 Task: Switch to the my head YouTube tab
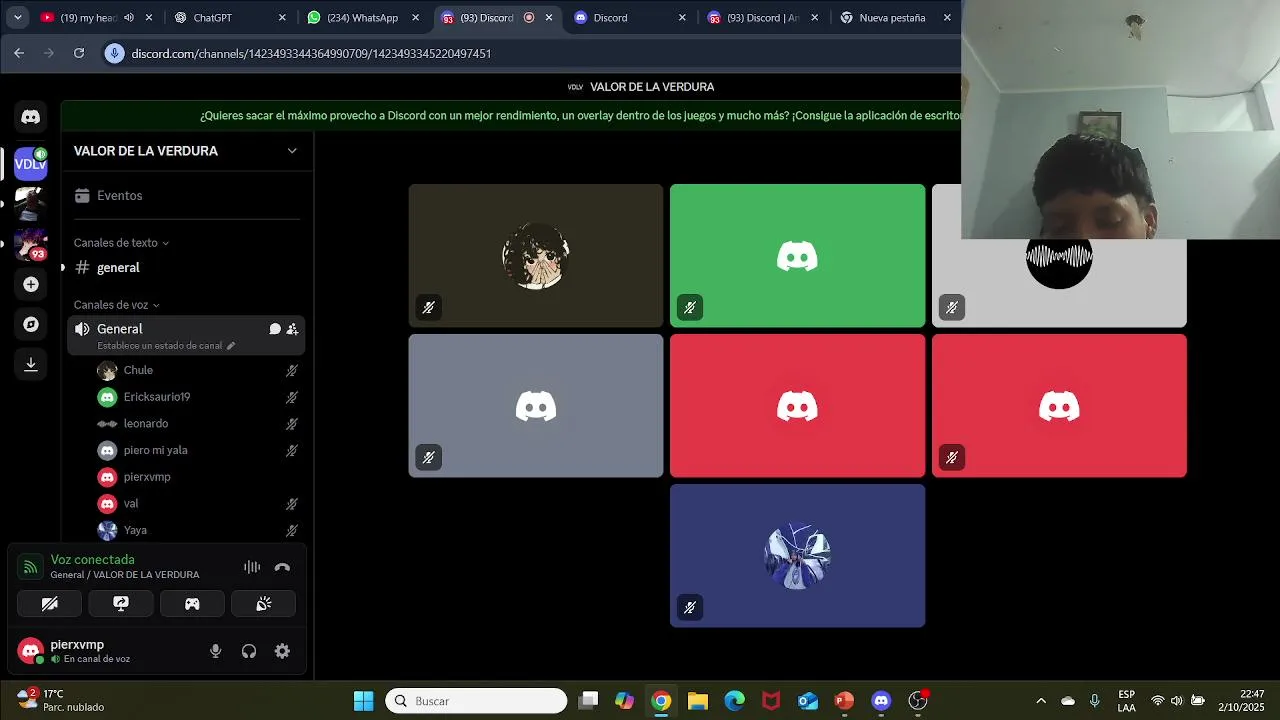point(88,18)
